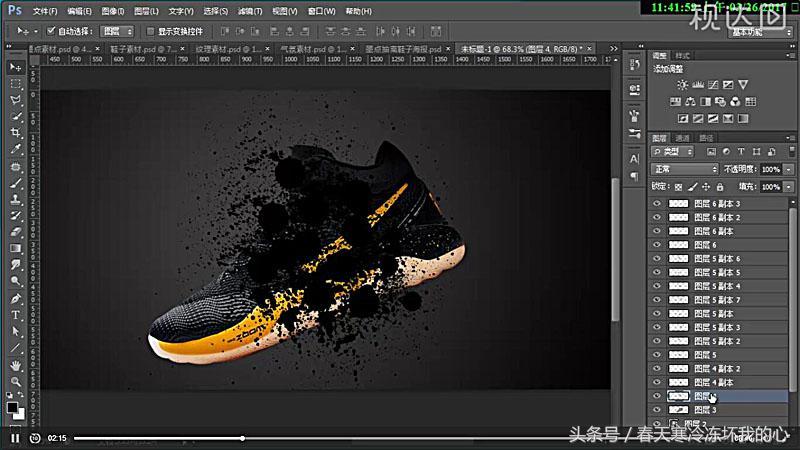Viewport: 800px width, 450px height.
Task: Open the 图像(I) menu
Action: point(113,11)
